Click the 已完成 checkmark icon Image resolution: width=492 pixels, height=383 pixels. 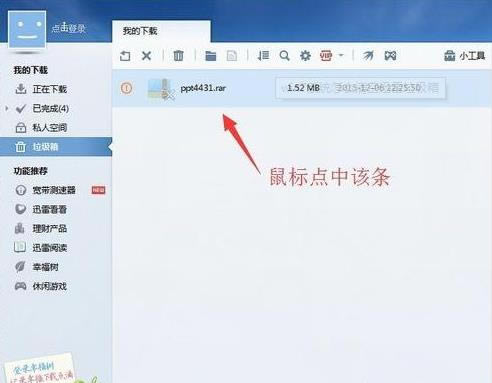(x=21, y=108)
